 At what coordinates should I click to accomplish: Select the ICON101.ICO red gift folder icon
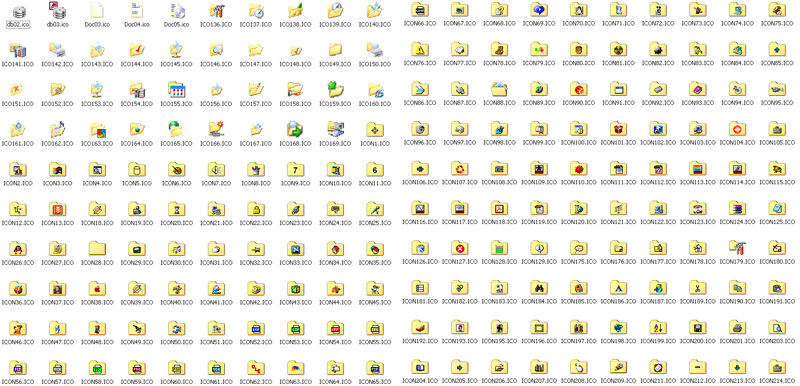618,128
